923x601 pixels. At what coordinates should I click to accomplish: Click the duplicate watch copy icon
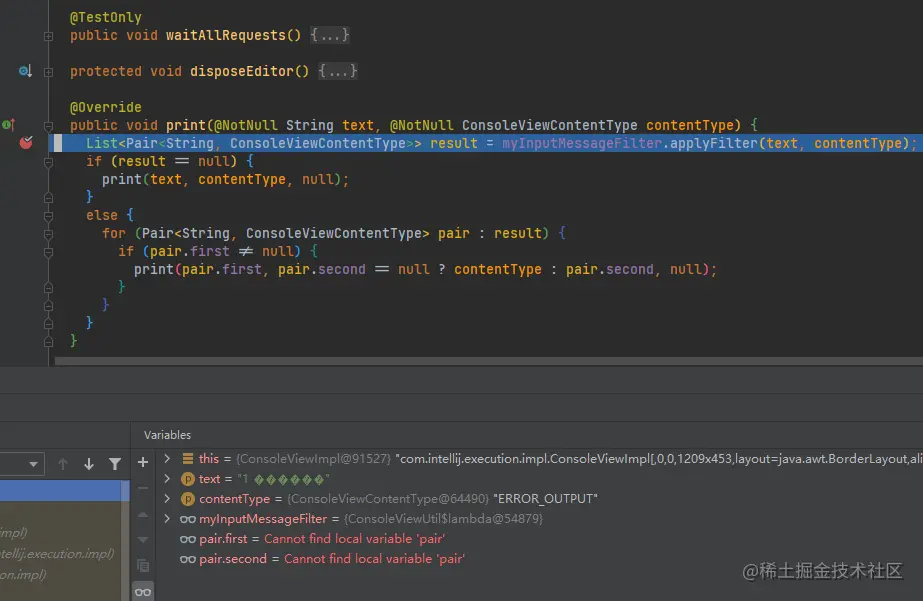[x=143, y=565]
